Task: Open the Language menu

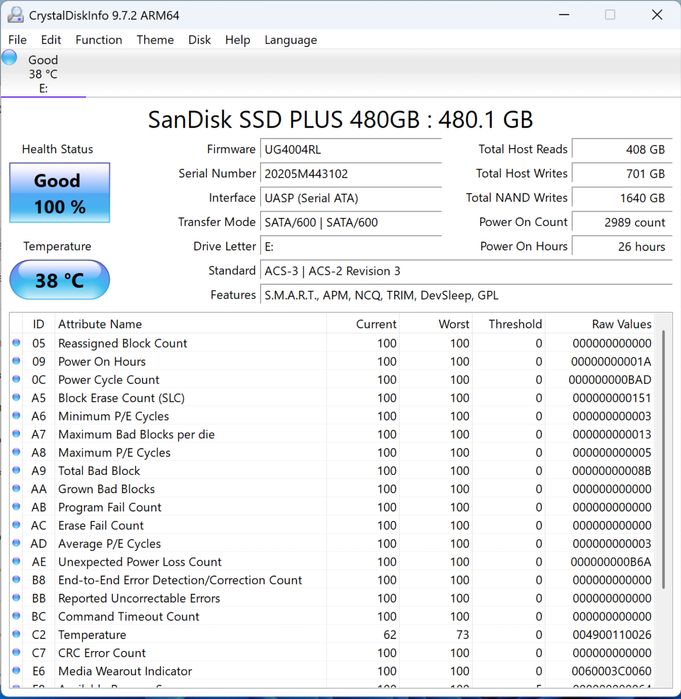Action: click(x=290, y=40)
